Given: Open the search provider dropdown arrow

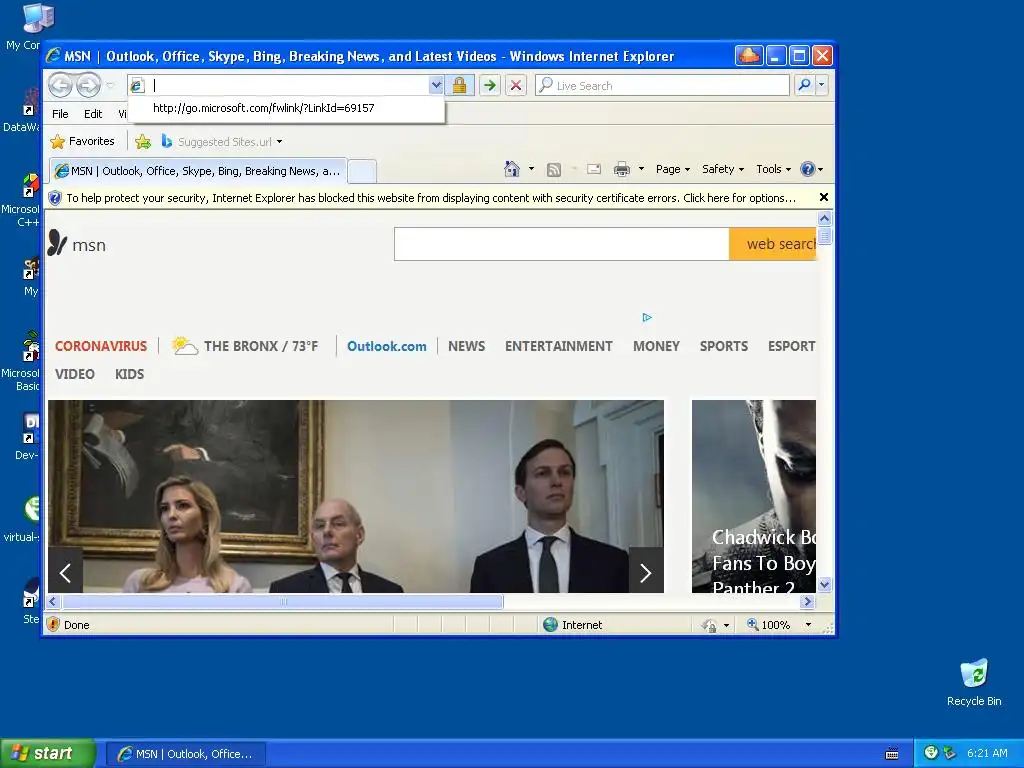Looking at the screenshot, I should click(822, 85).
